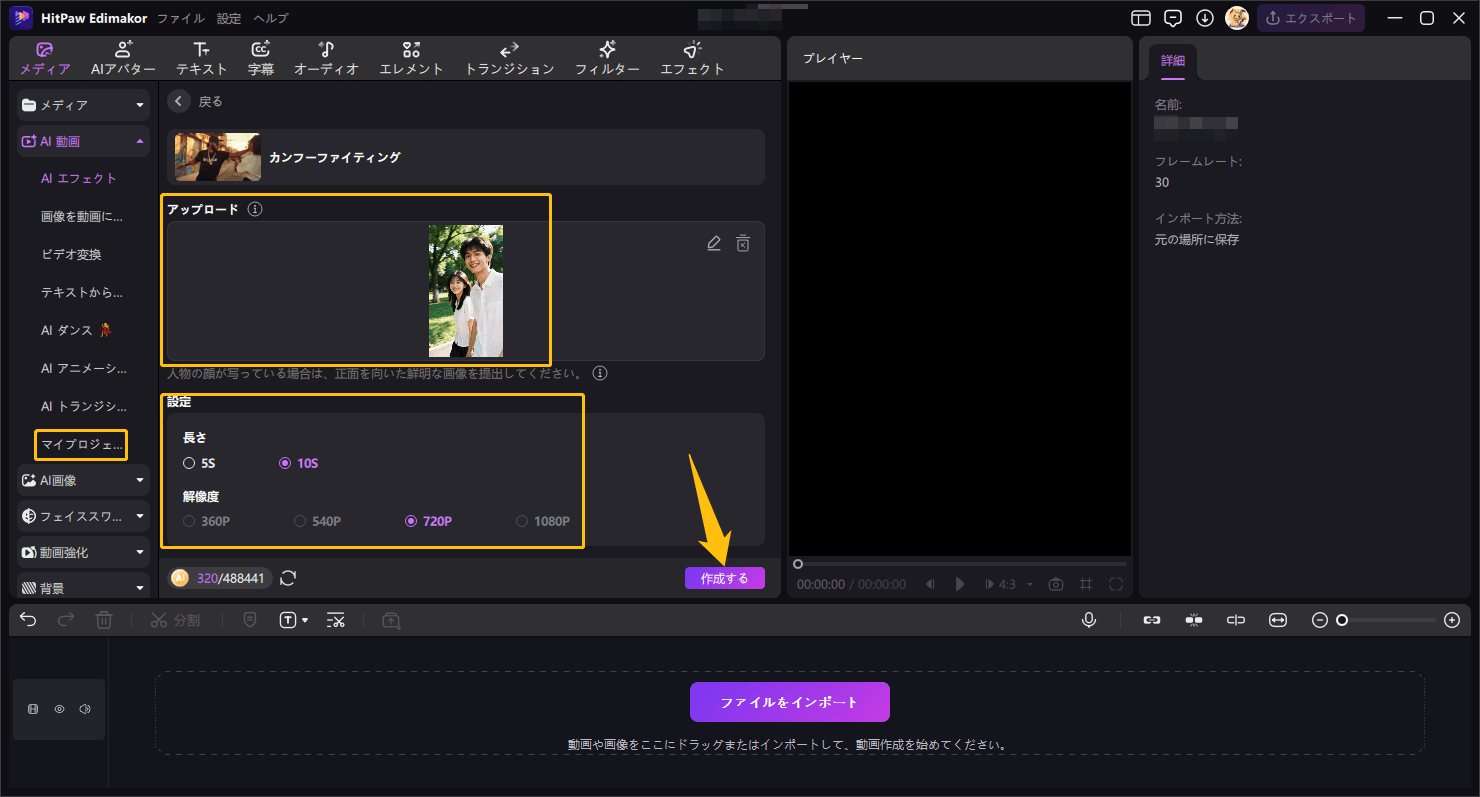Expand the AI画像 sidebar section
1480x797 pixels.
[82, 480]
